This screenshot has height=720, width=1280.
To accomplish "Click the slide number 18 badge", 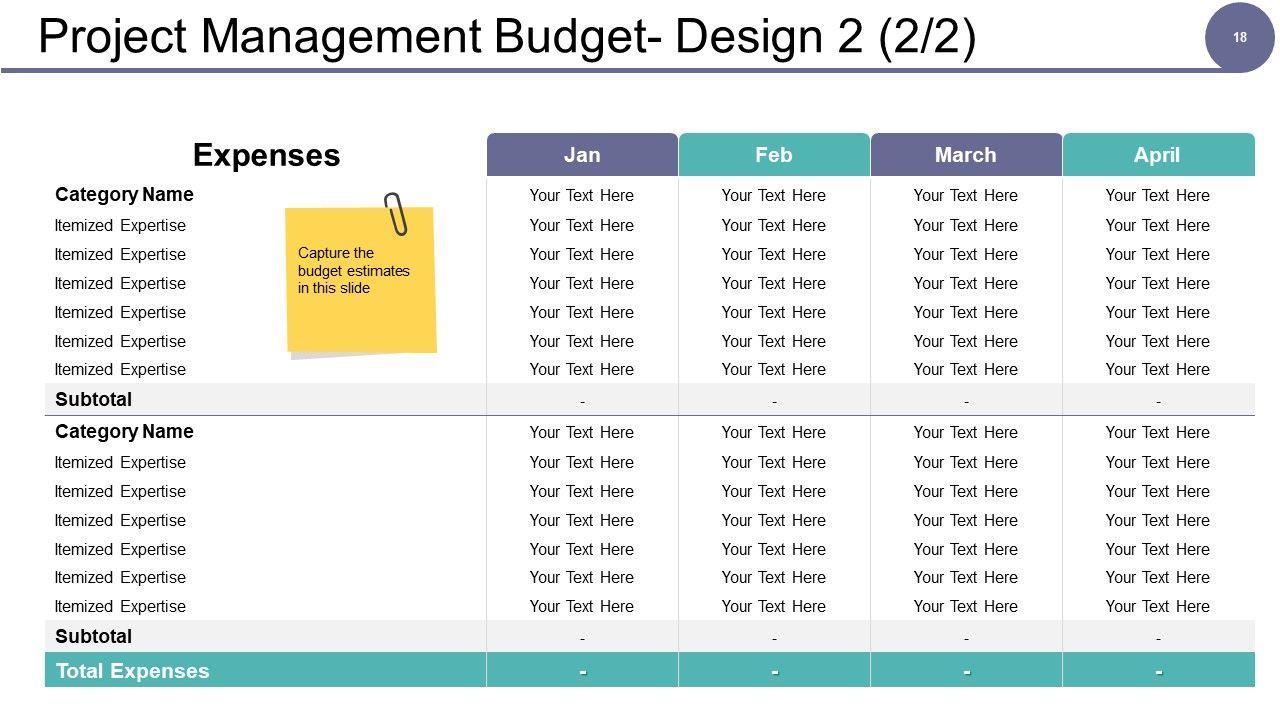I will [x=1240, y=38].
